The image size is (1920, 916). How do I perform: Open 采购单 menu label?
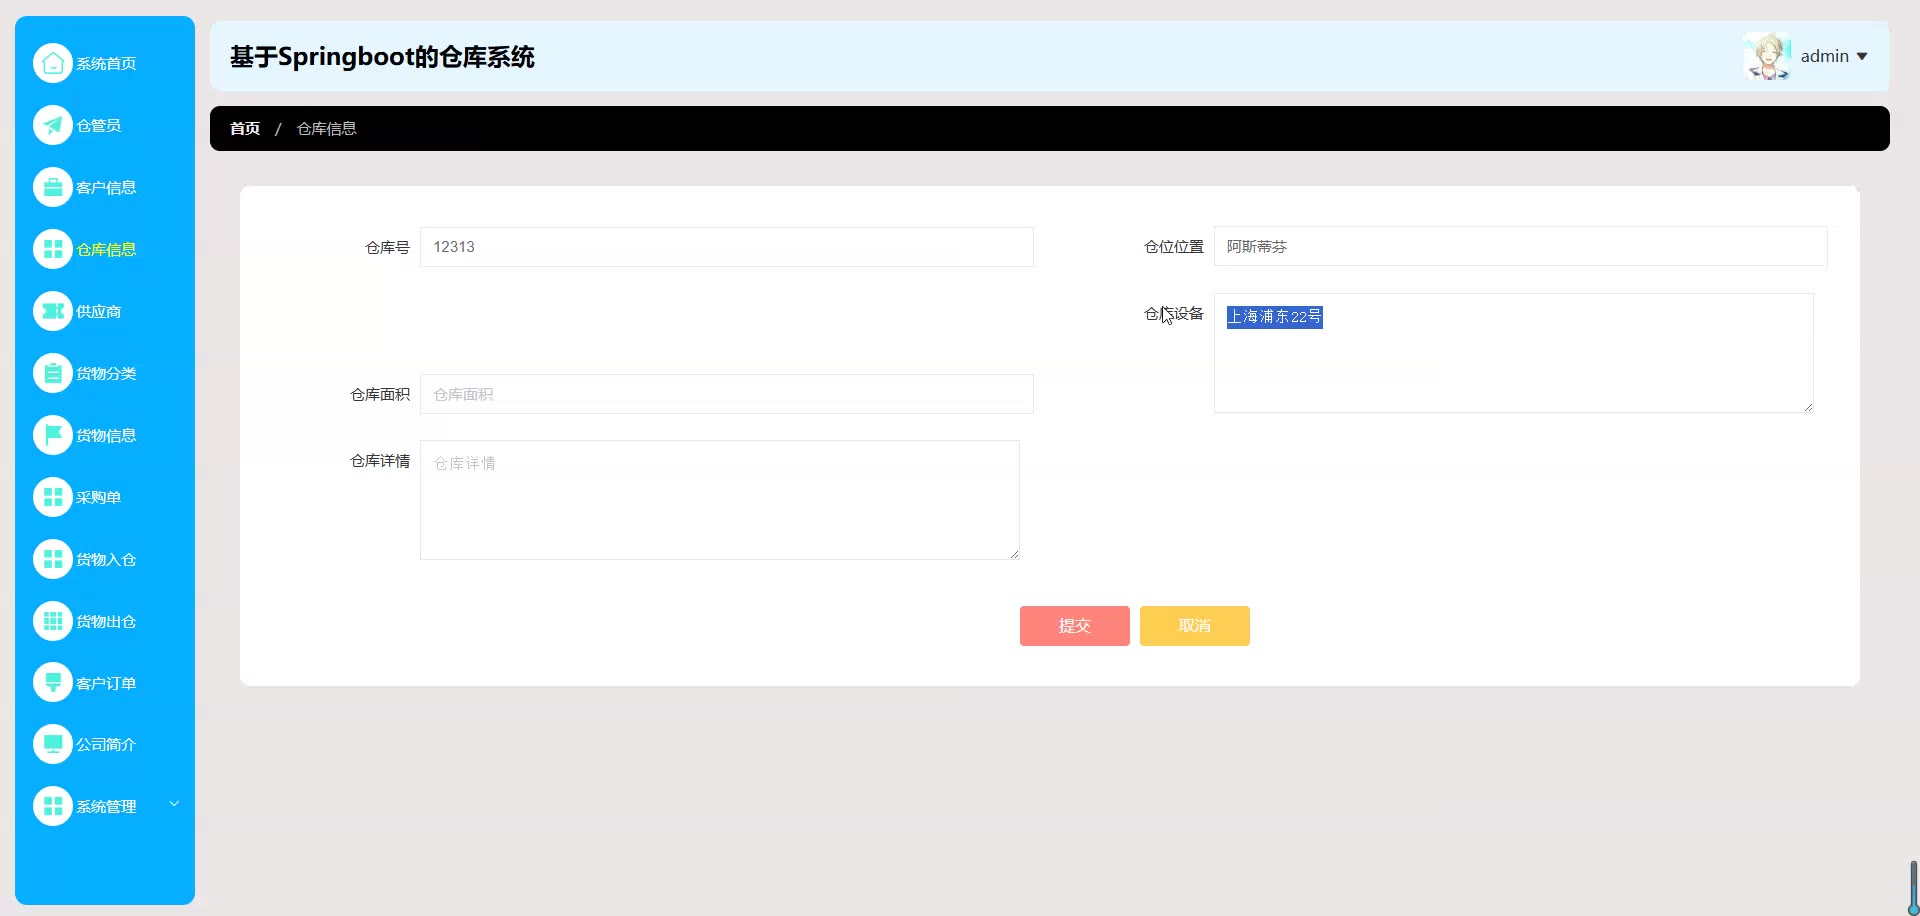pos(99,497)
